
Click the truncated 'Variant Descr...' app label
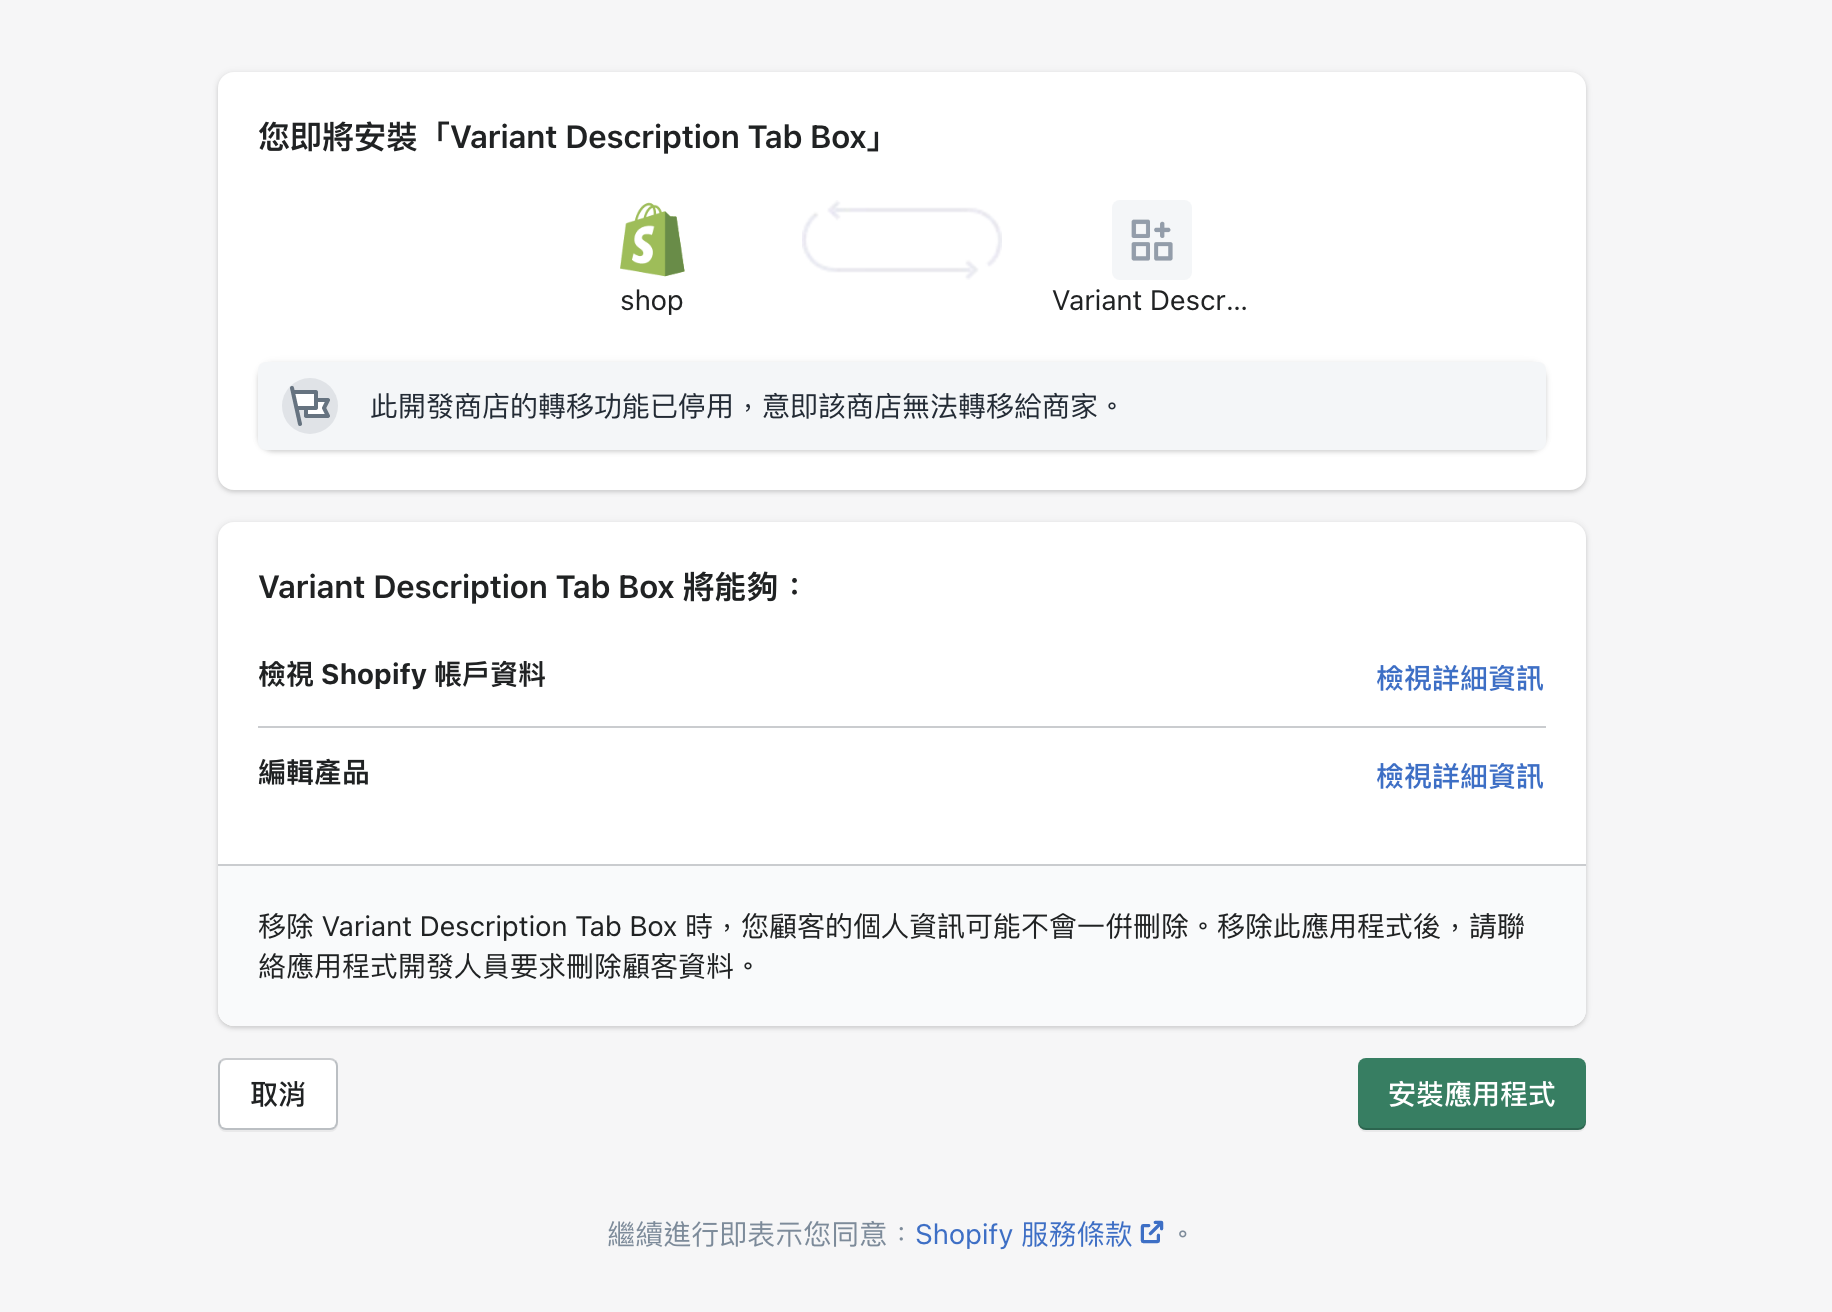pos(1150,300)
